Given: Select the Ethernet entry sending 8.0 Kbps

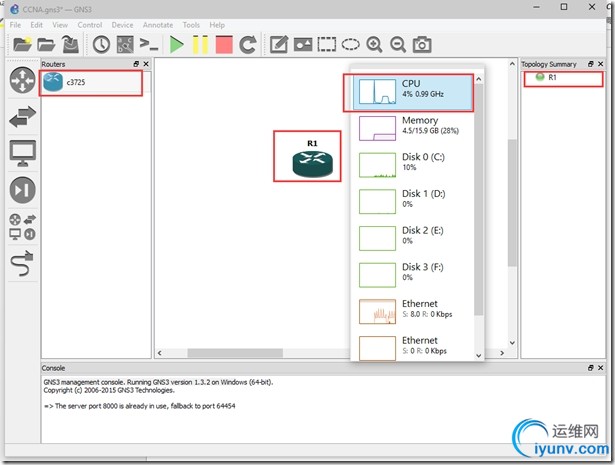Looking at the screenshot, I should (413, 311).
